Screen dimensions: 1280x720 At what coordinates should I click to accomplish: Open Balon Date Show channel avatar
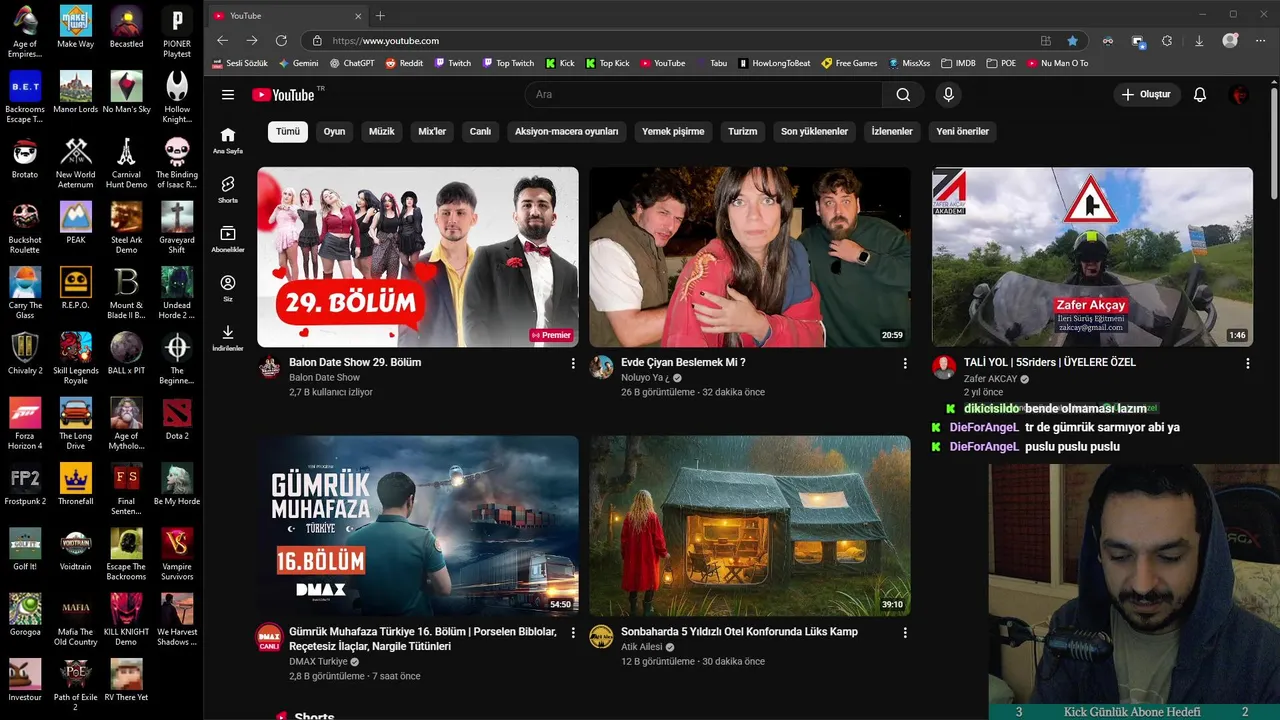point(270,367)
